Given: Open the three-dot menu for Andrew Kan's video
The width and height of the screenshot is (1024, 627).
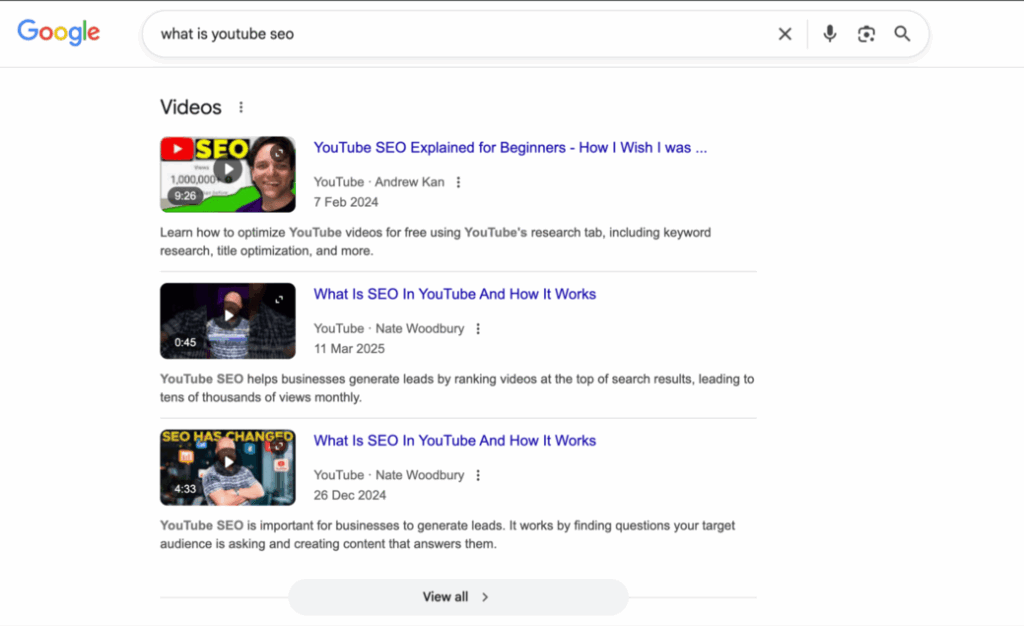Looking at the screenshot, I should pos(458,181).
